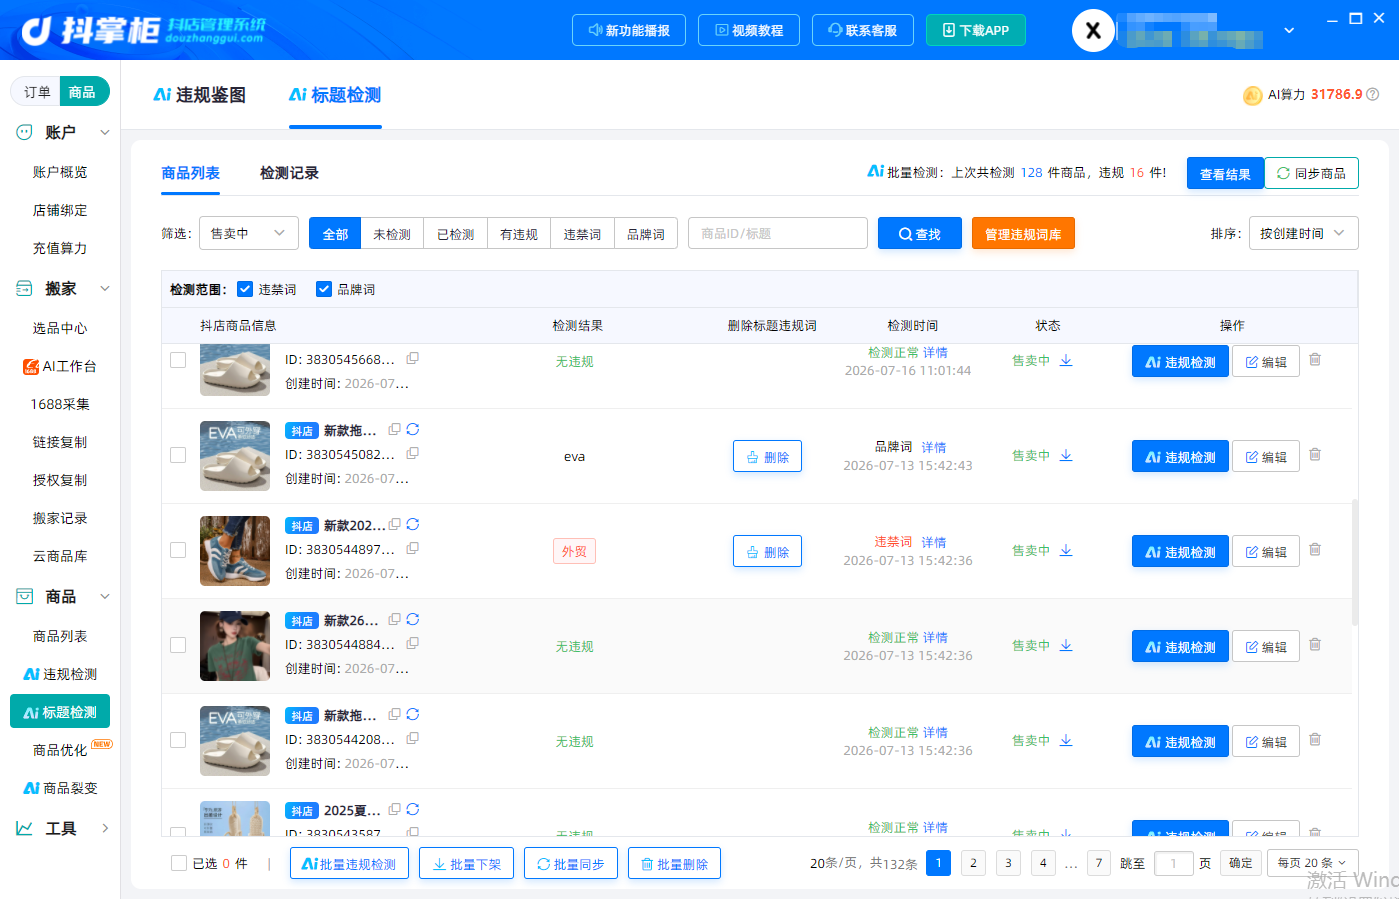The width and height of the screenshot is (1399, 899).
Task: Copy product ID 3830545668 via copy icon
Action: pos(412,358)
